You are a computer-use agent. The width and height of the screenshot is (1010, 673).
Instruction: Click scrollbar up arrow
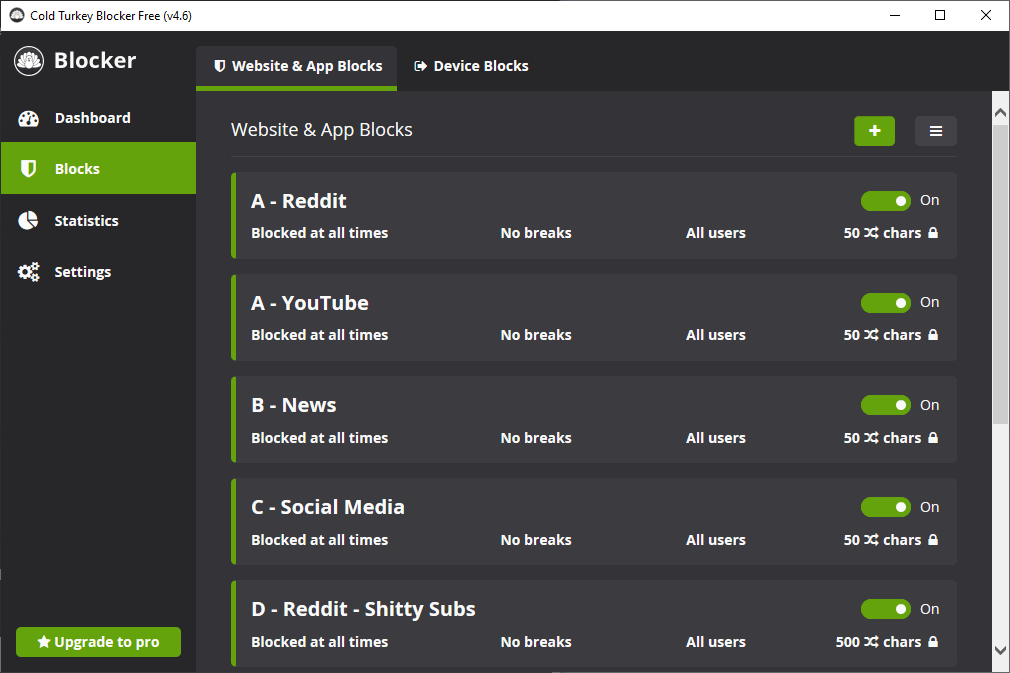click(x=1000, y=113)
